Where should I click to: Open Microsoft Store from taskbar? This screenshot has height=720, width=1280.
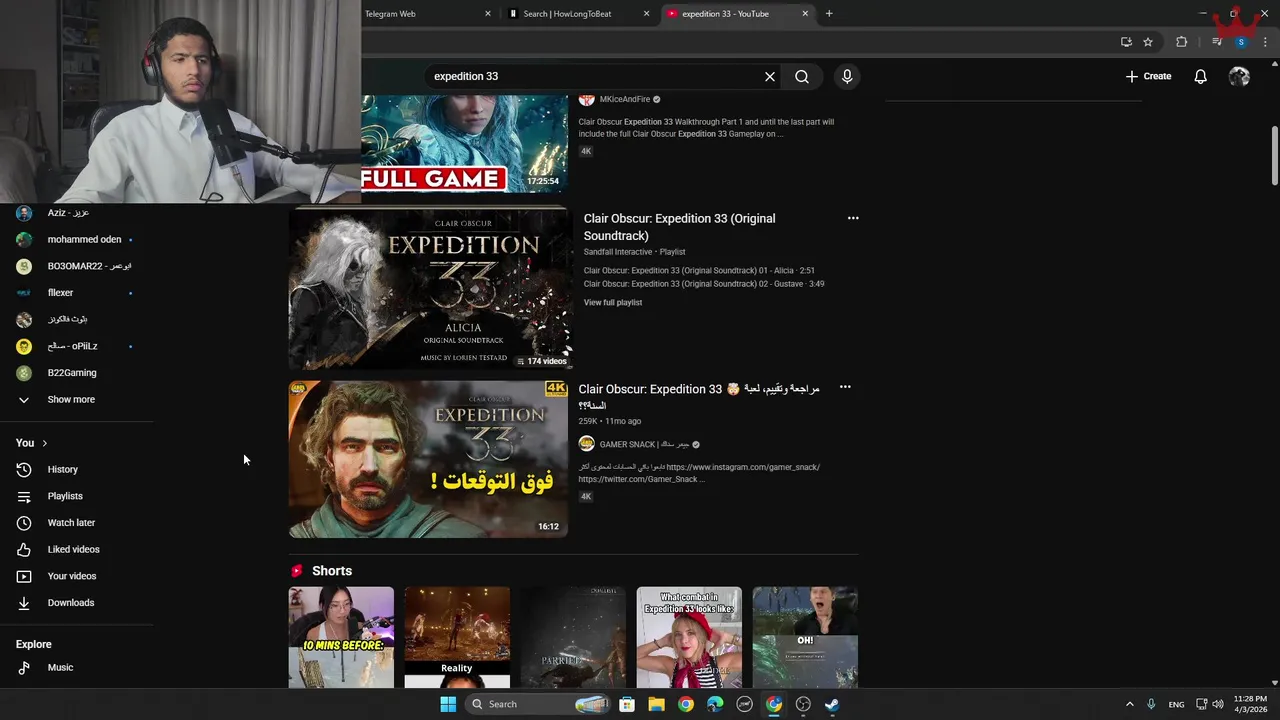[x=627, y=704]
